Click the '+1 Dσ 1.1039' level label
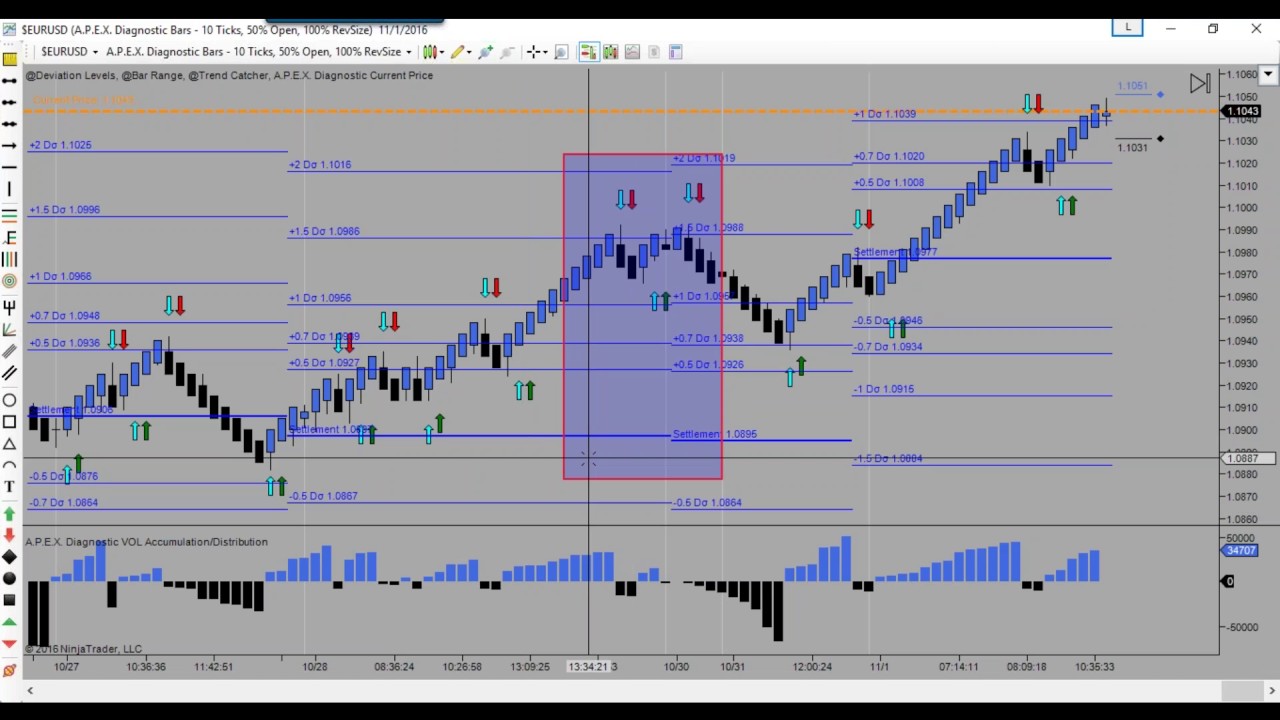The image size is (1280, 720). pos(884,114)
